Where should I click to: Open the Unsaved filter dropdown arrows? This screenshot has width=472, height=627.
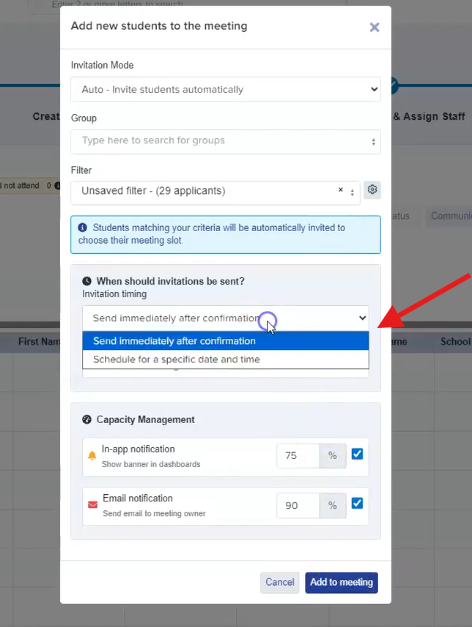(x=352, y=193)
